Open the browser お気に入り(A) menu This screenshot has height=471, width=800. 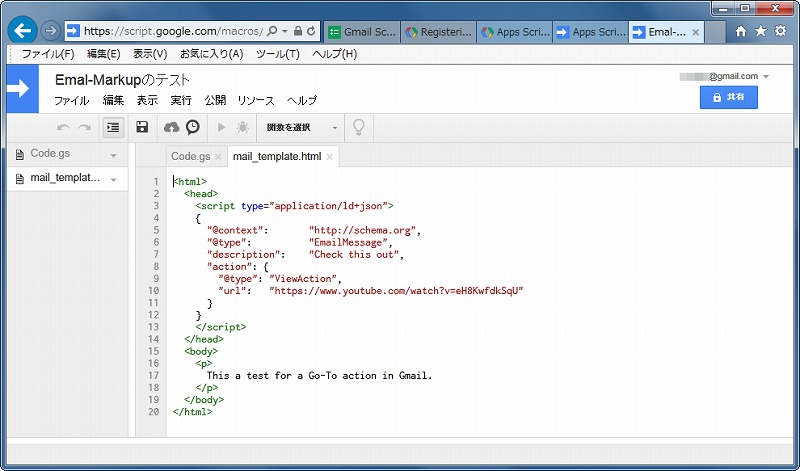(212, 54)
